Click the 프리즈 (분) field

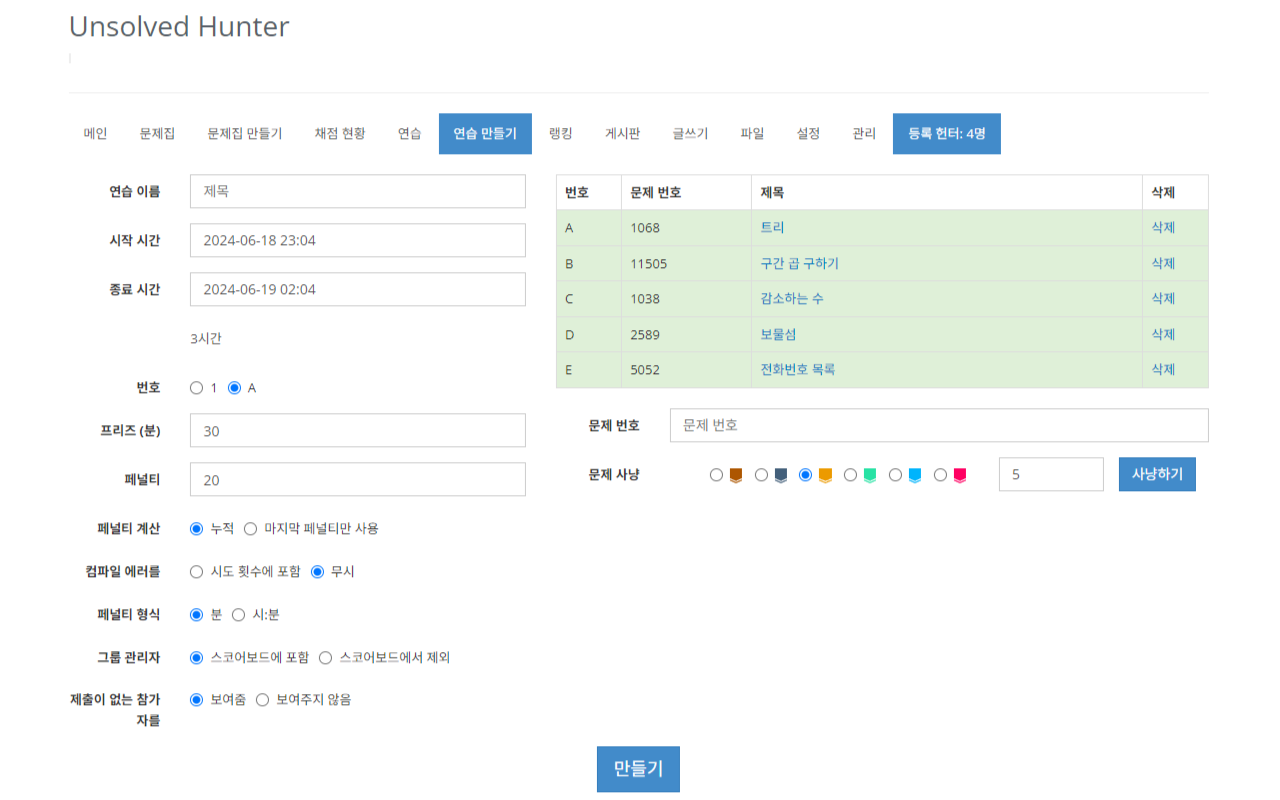[358, 431]
